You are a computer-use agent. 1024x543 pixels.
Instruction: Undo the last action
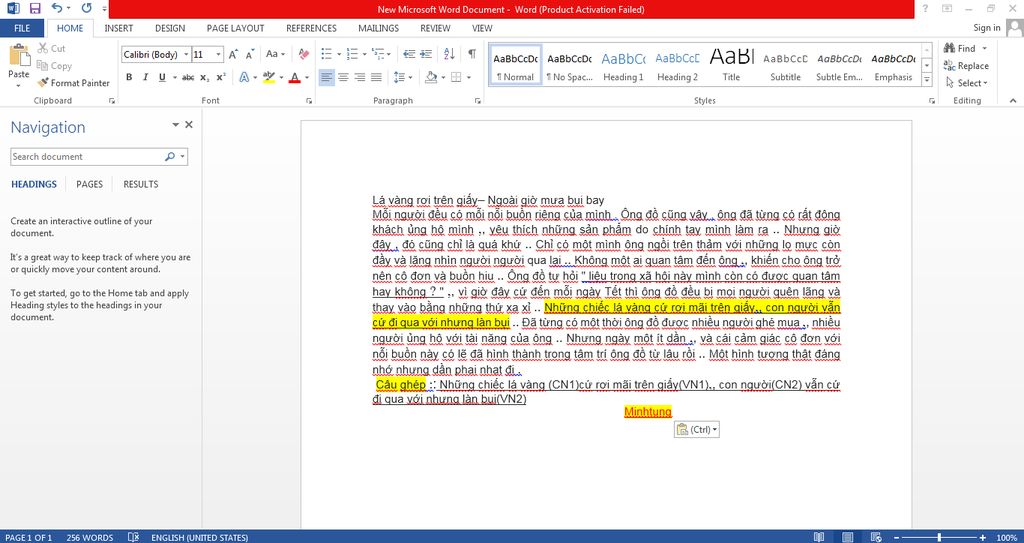[x=57, y=8]
